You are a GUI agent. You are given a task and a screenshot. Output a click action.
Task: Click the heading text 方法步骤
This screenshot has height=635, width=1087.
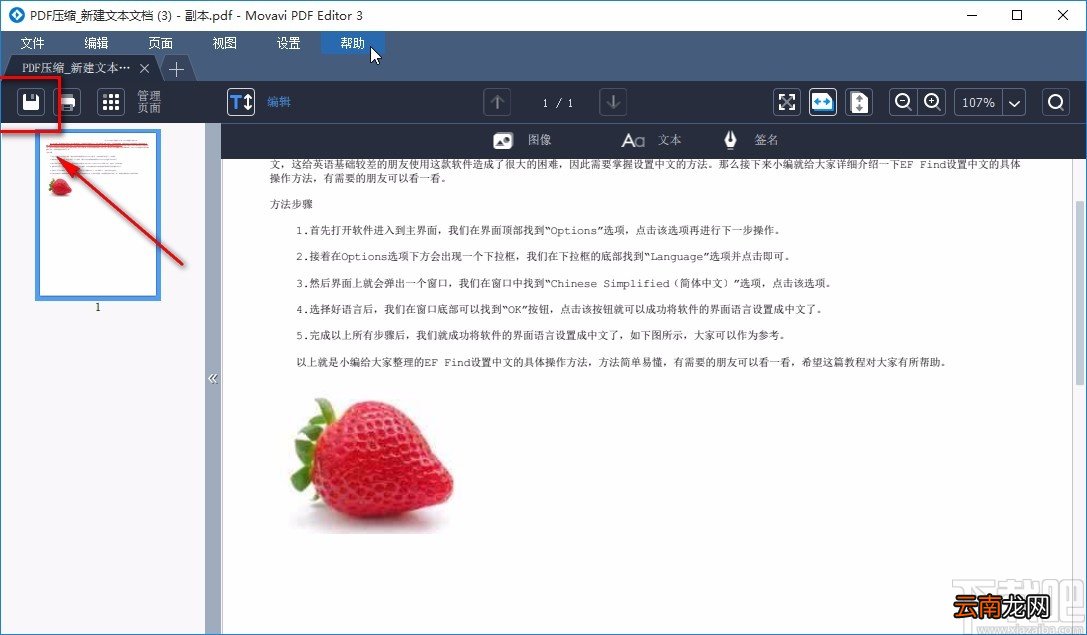tap(291, 205)
